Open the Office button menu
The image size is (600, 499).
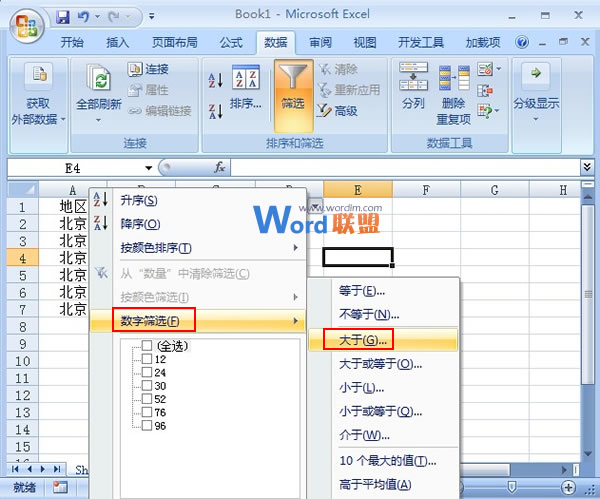tap(27, 26)
